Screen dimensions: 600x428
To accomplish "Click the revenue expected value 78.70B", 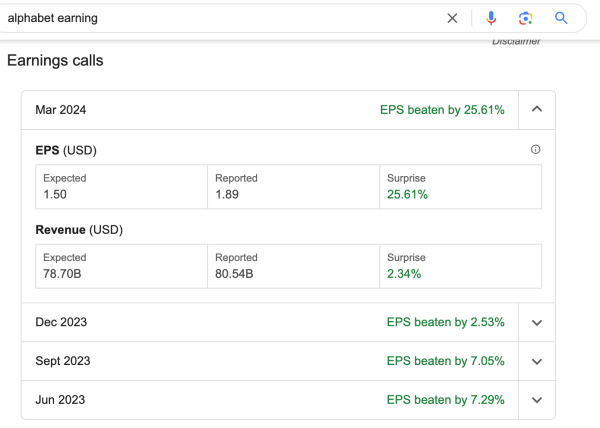I will click(62, 274).
